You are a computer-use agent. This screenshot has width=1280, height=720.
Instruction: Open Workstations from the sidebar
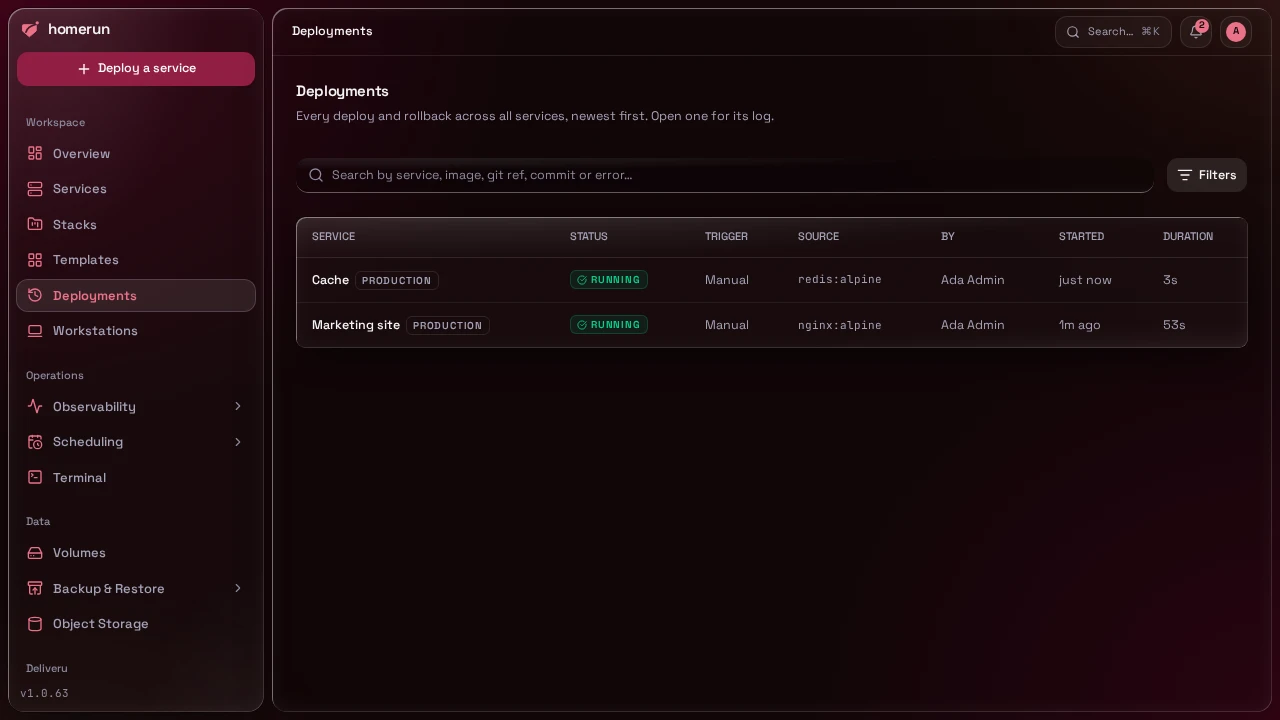click(136, 331)
